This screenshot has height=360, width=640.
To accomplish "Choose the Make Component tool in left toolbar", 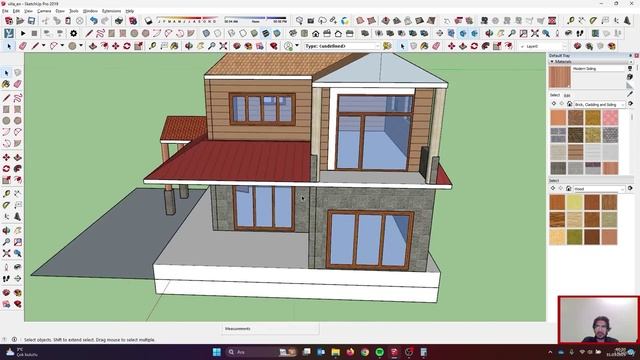I will [x=18, y=72].
